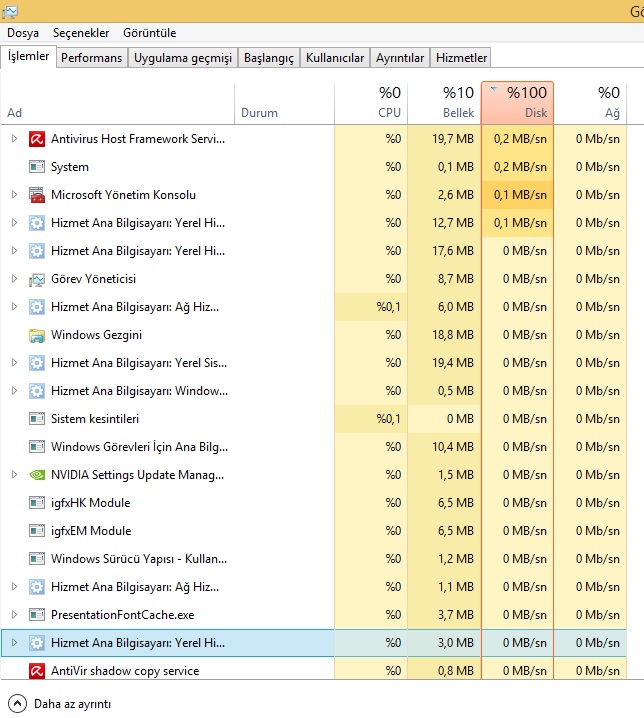Screen dimensions: 644x718
Task: Select the İşlemler tab
Action: pyautogui.click(x=28, y=56)
